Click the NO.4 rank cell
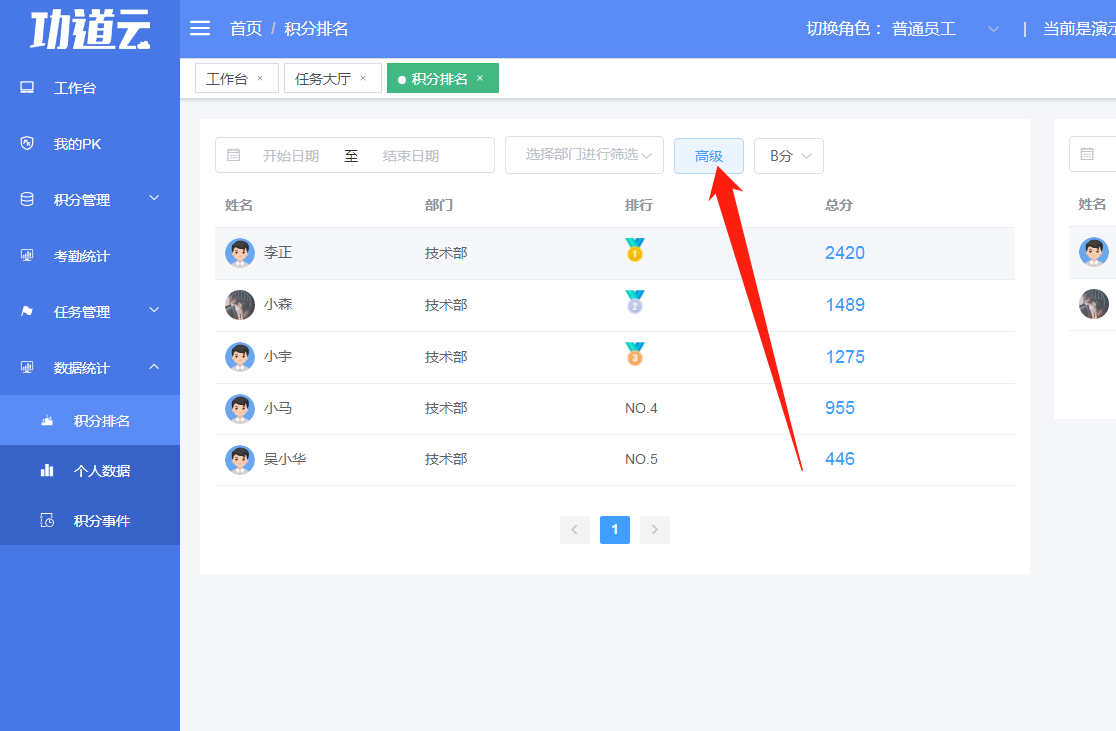This screenshot has width=1116, height=731. pyautogui.click(x=641, y=409)
